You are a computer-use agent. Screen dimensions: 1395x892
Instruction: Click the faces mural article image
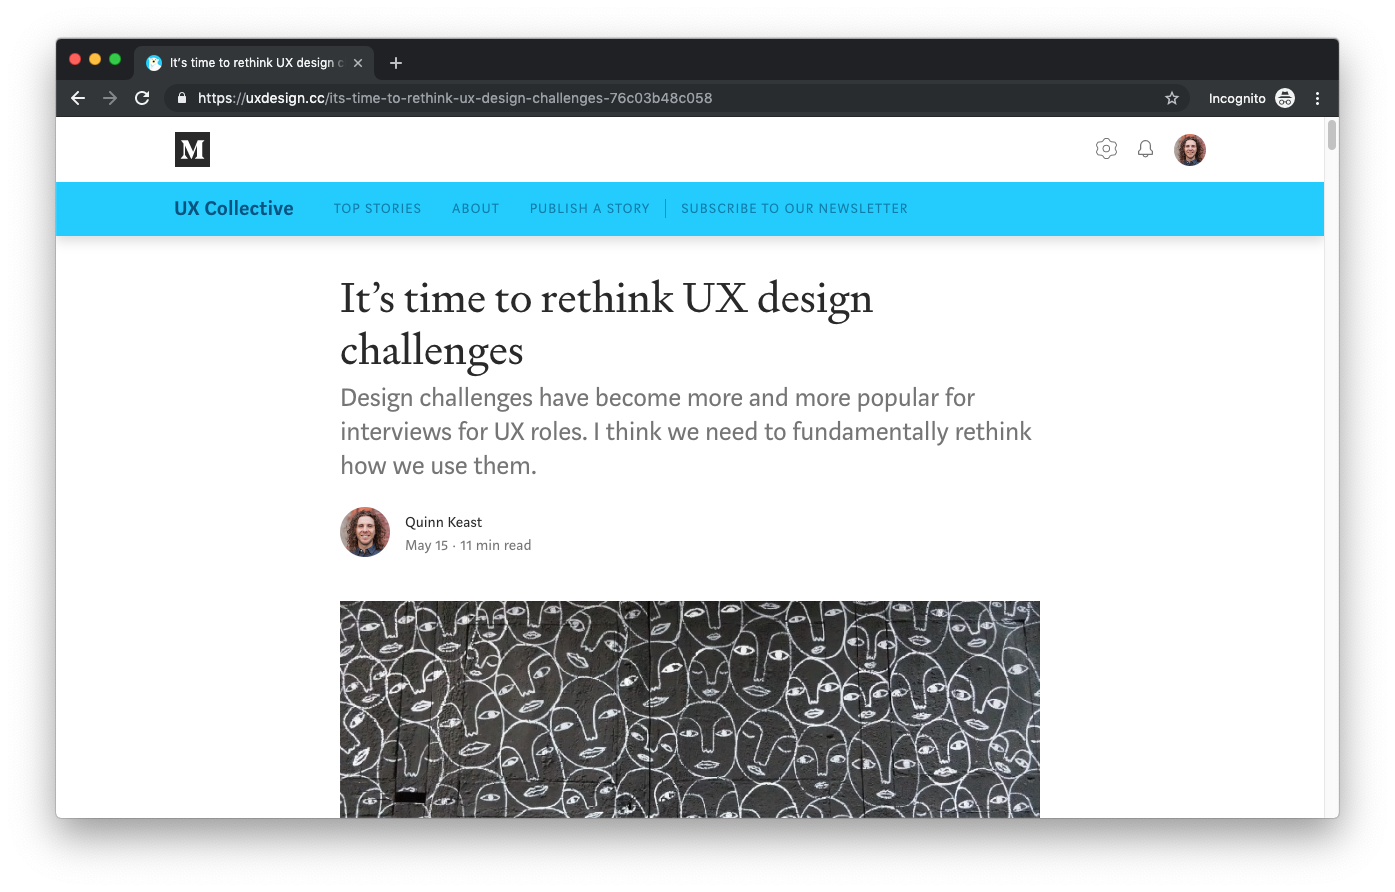(x=690, y=709)
